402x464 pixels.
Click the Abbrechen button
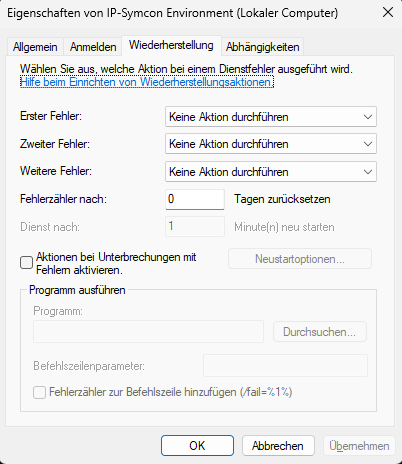pos(278,446)
